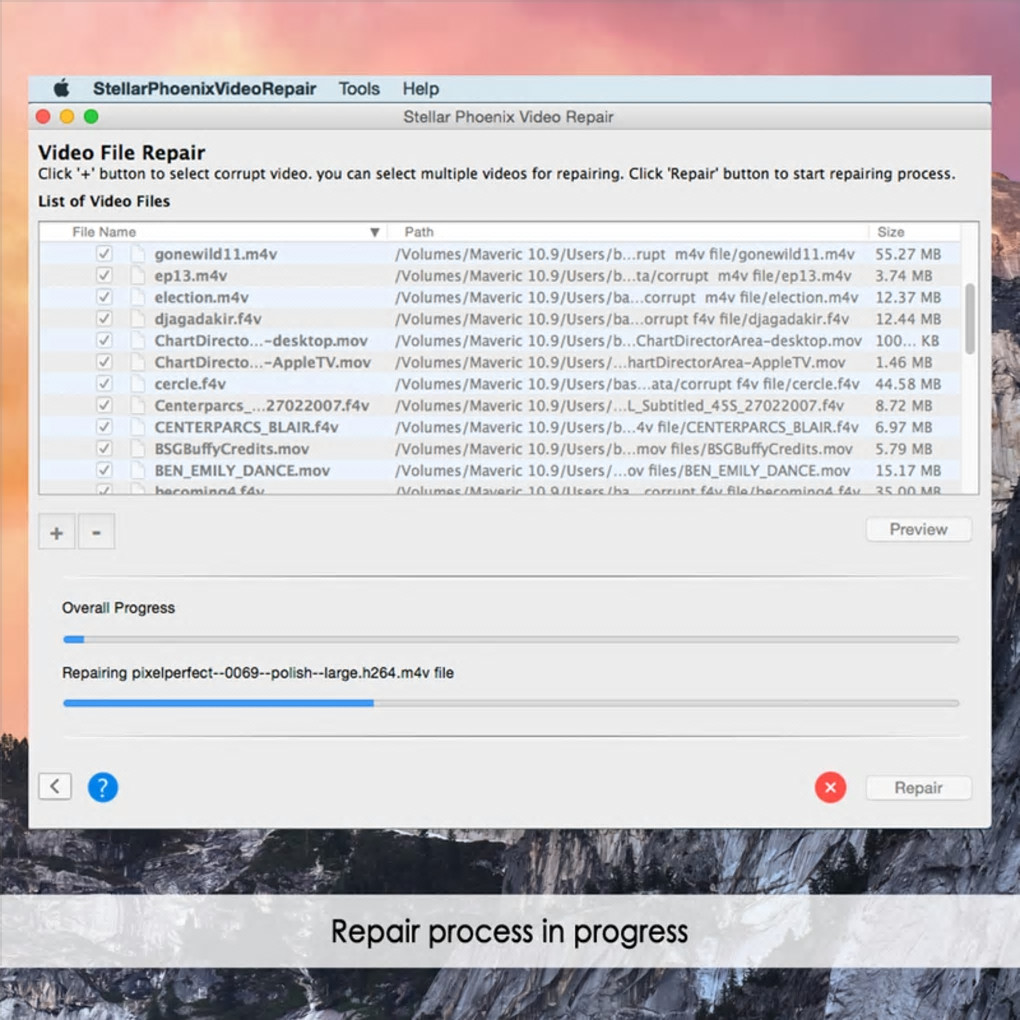1020x1020 pixels.
Task: Open the Apple menu
Action: [x=61, y=88]
